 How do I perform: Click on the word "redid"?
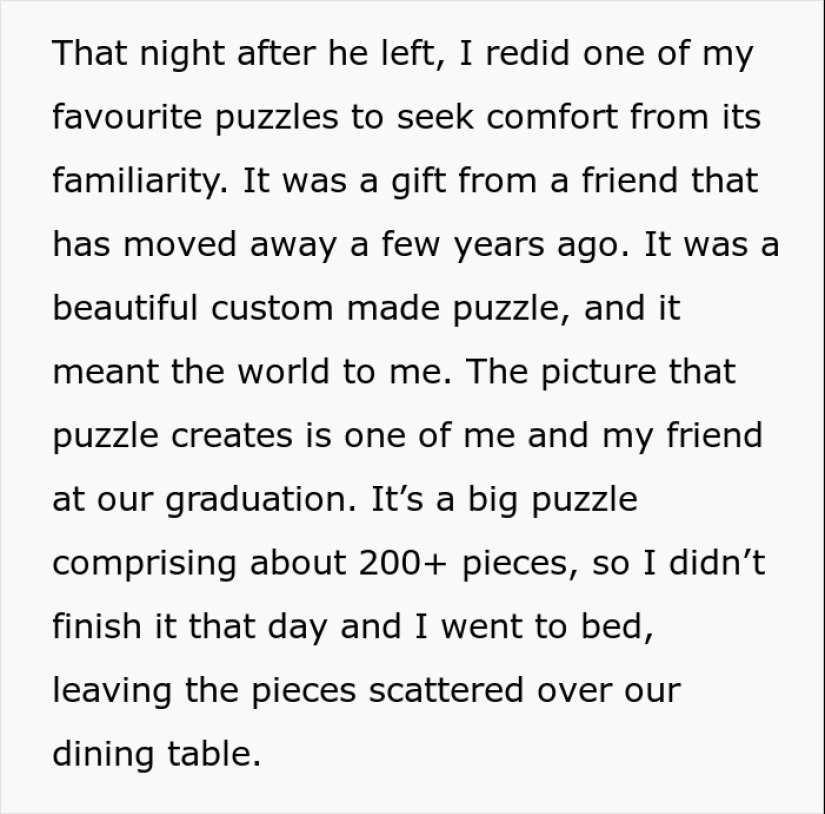point(536,54)
